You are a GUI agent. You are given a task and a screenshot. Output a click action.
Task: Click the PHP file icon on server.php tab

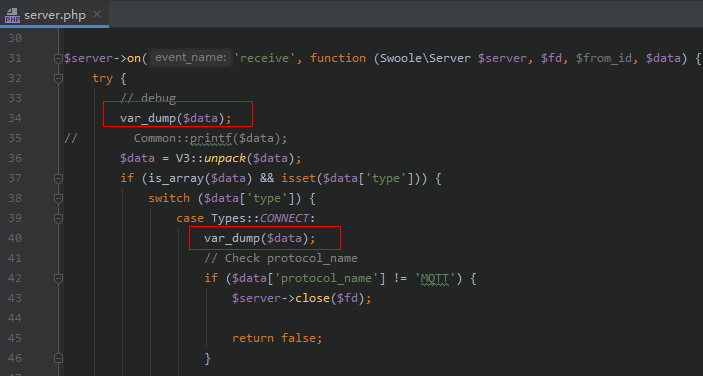[x=12, y=15]
